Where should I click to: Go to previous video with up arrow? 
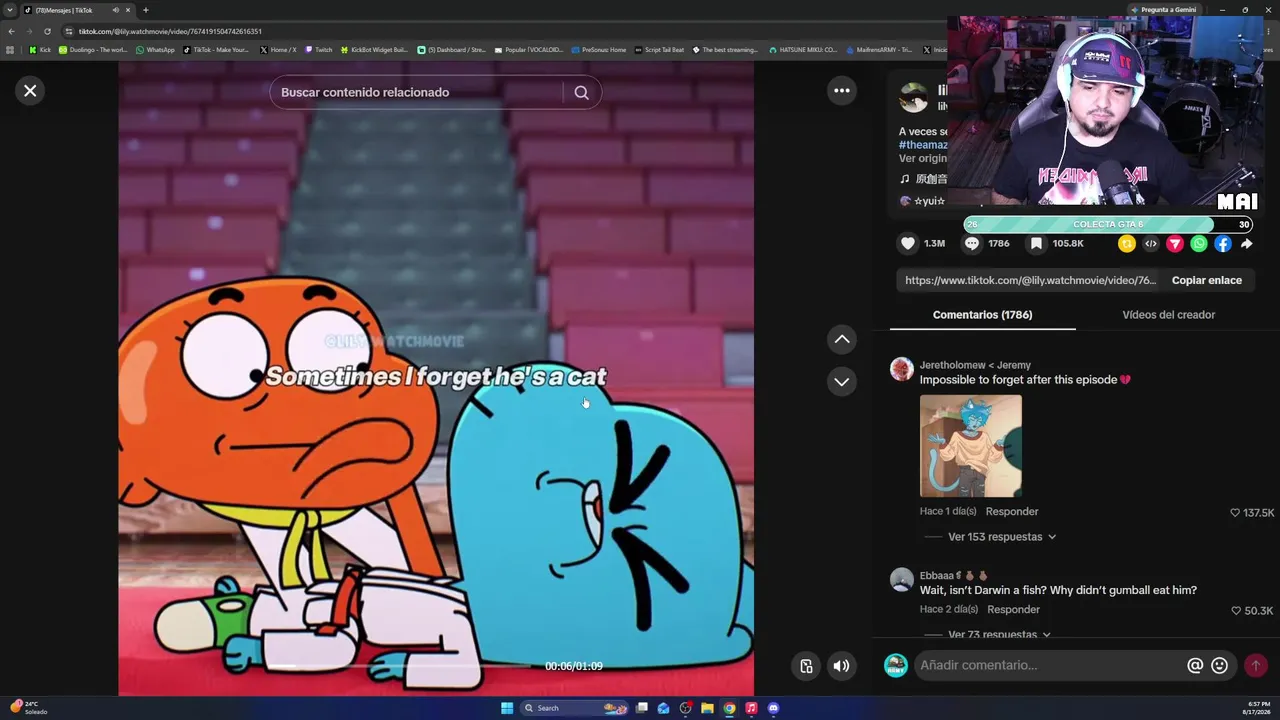[842, 340]
